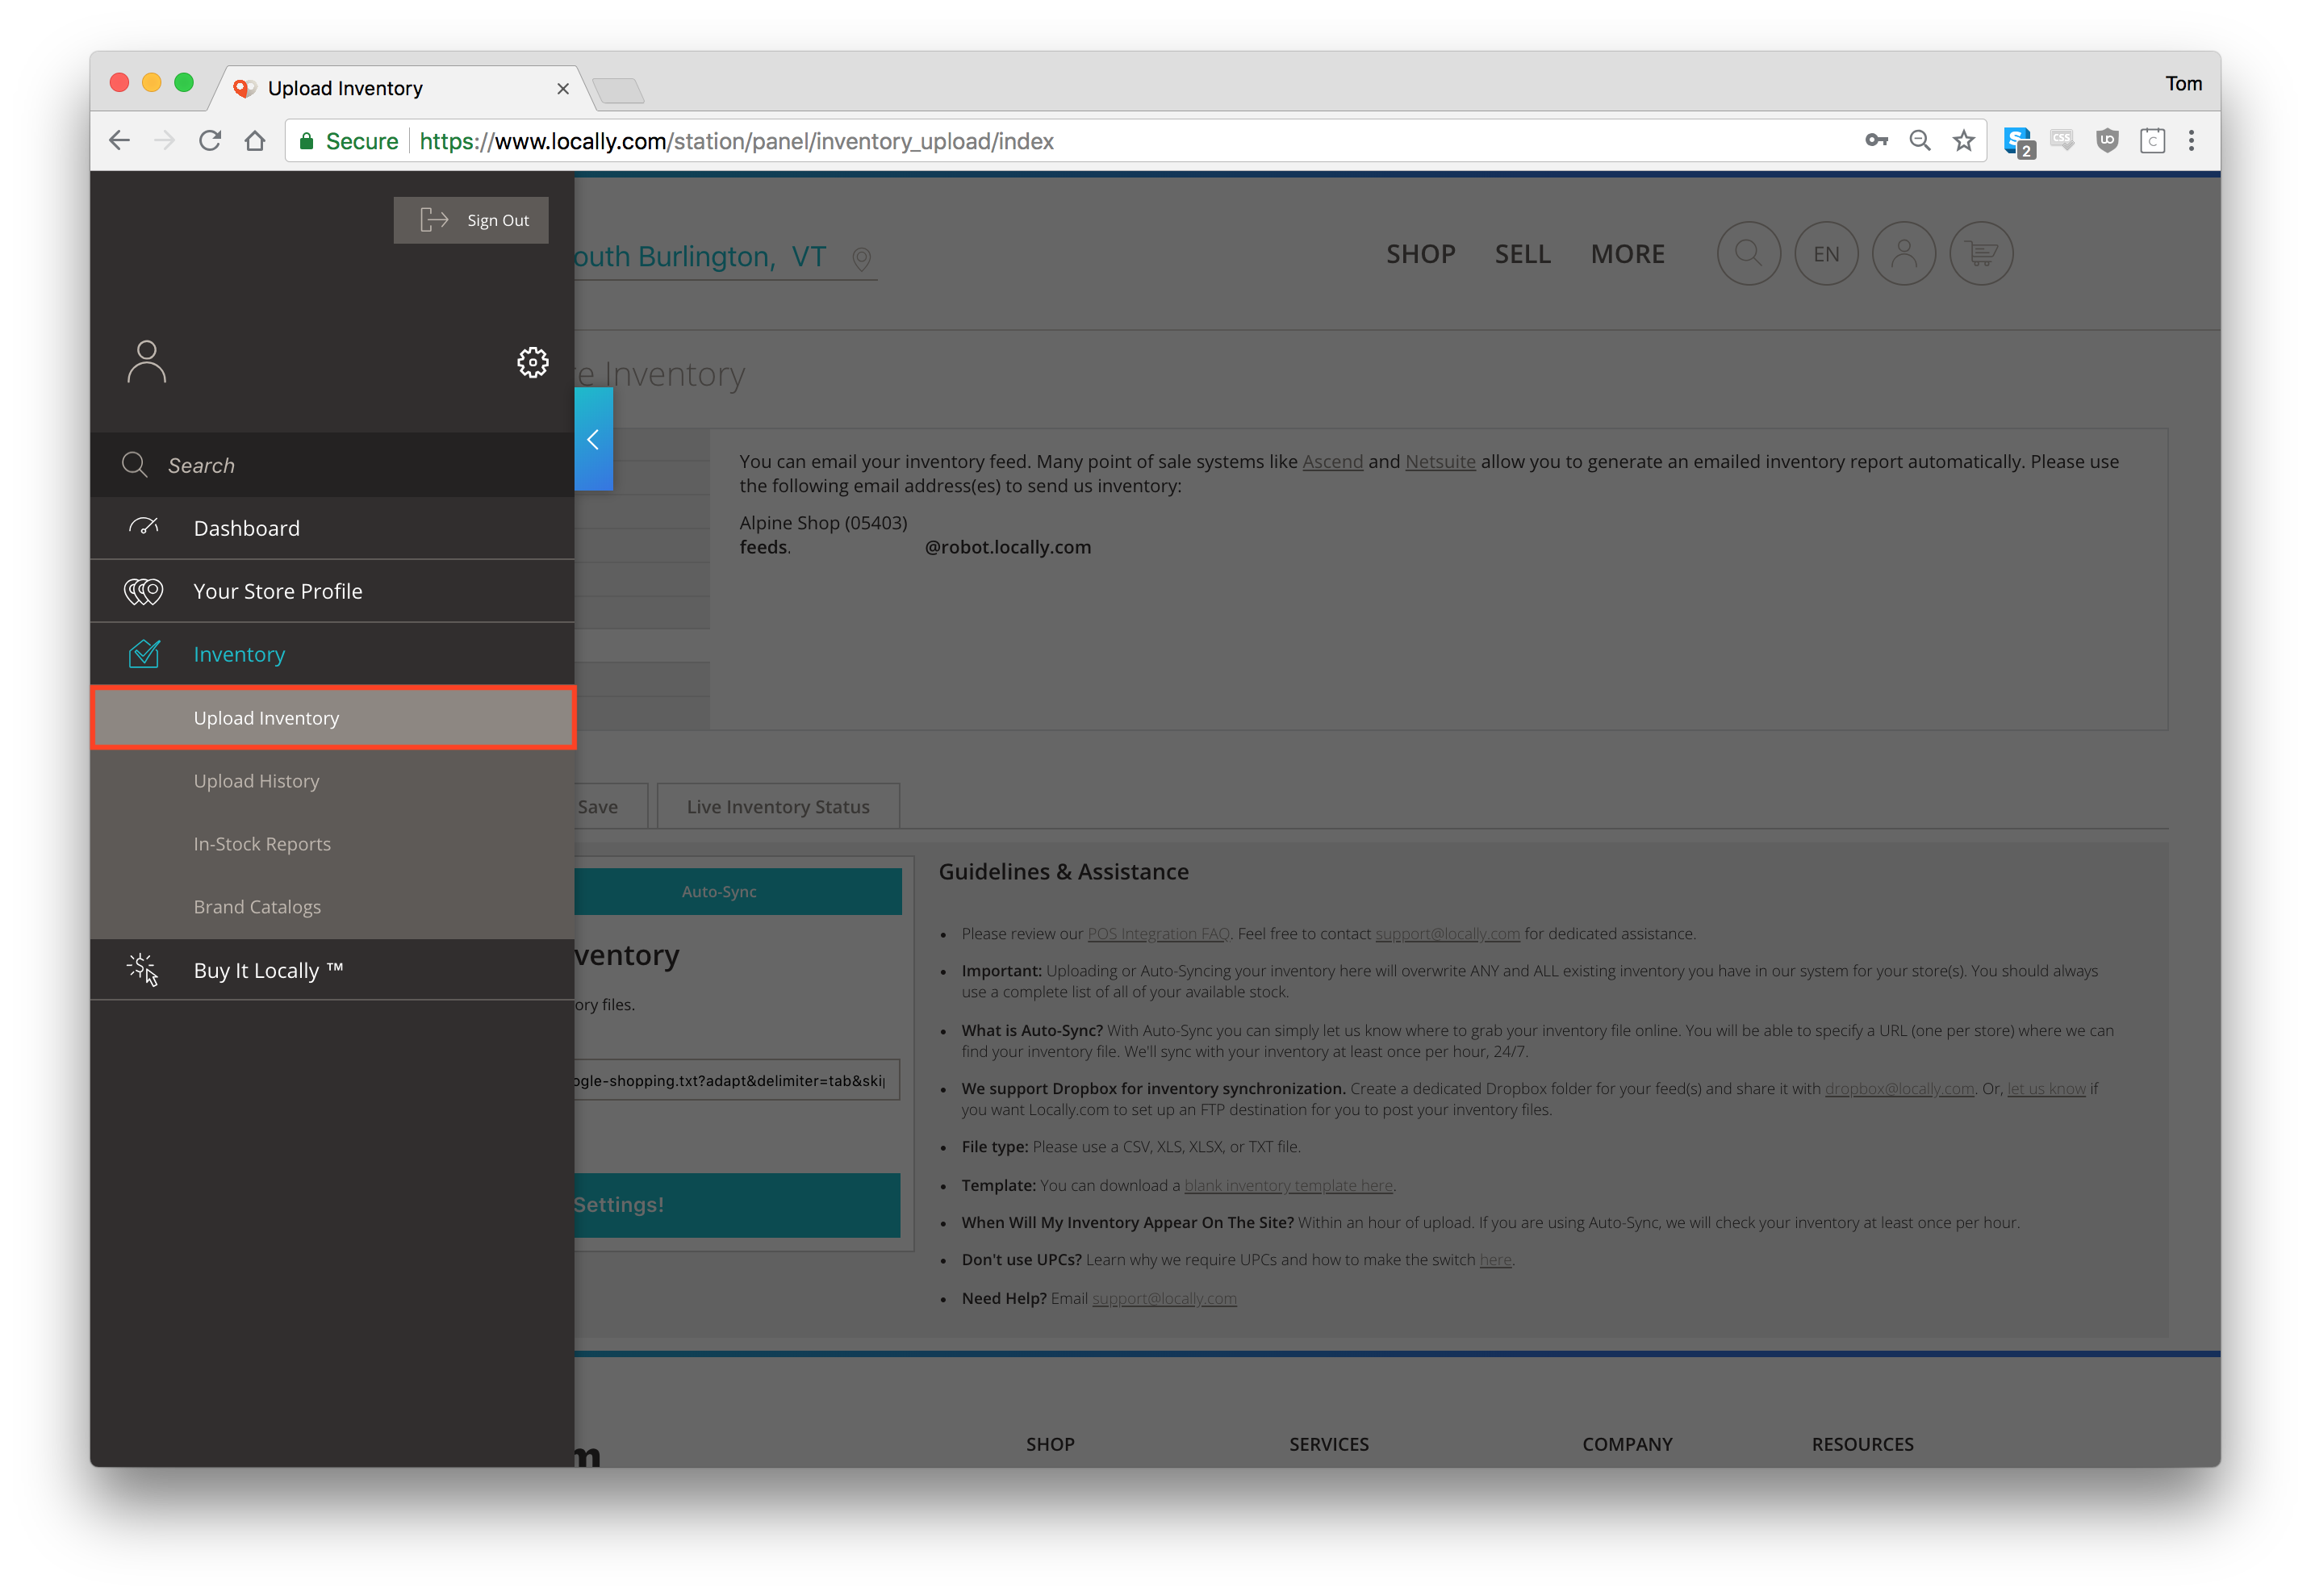The image size is (2311, 1596).
Task: Click the circular search icon in header
Action: click(1748, 254)
